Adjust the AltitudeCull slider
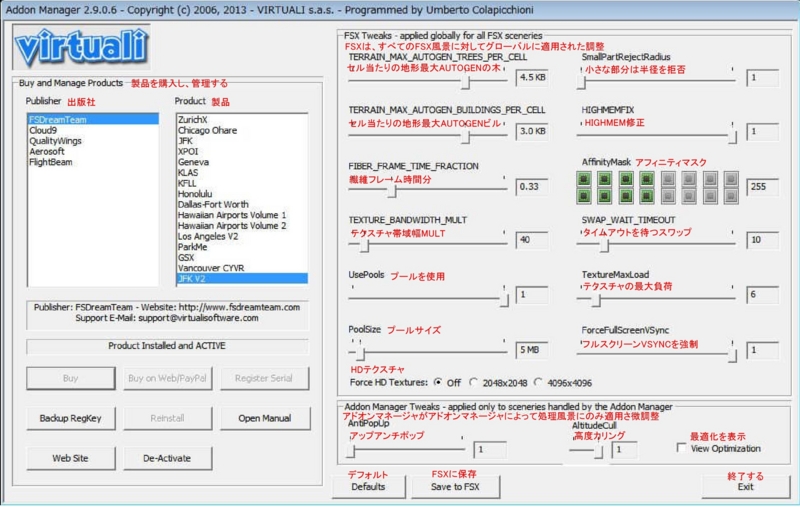800x507 pixels. (598, 450)
